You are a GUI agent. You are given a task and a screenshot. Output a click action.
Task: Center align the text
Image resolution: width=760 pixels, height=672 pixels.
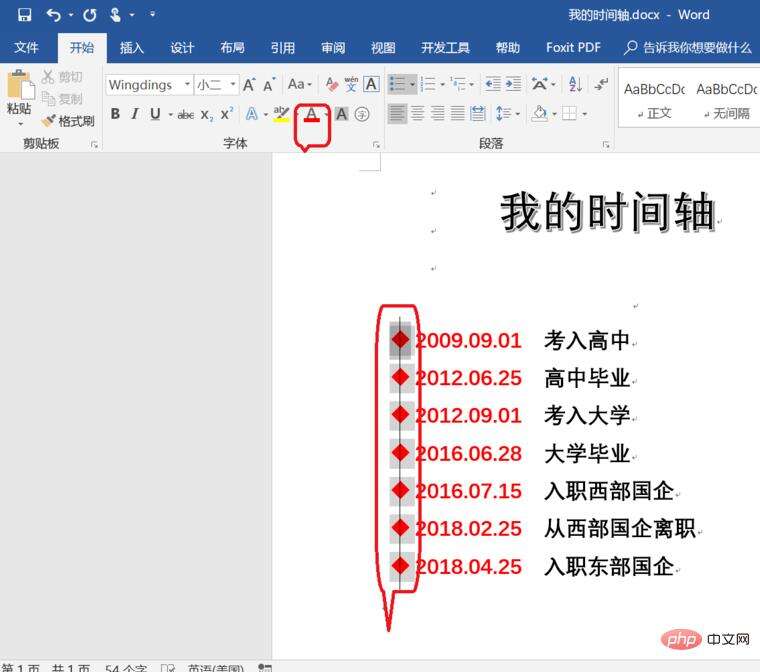coord(417,114)
